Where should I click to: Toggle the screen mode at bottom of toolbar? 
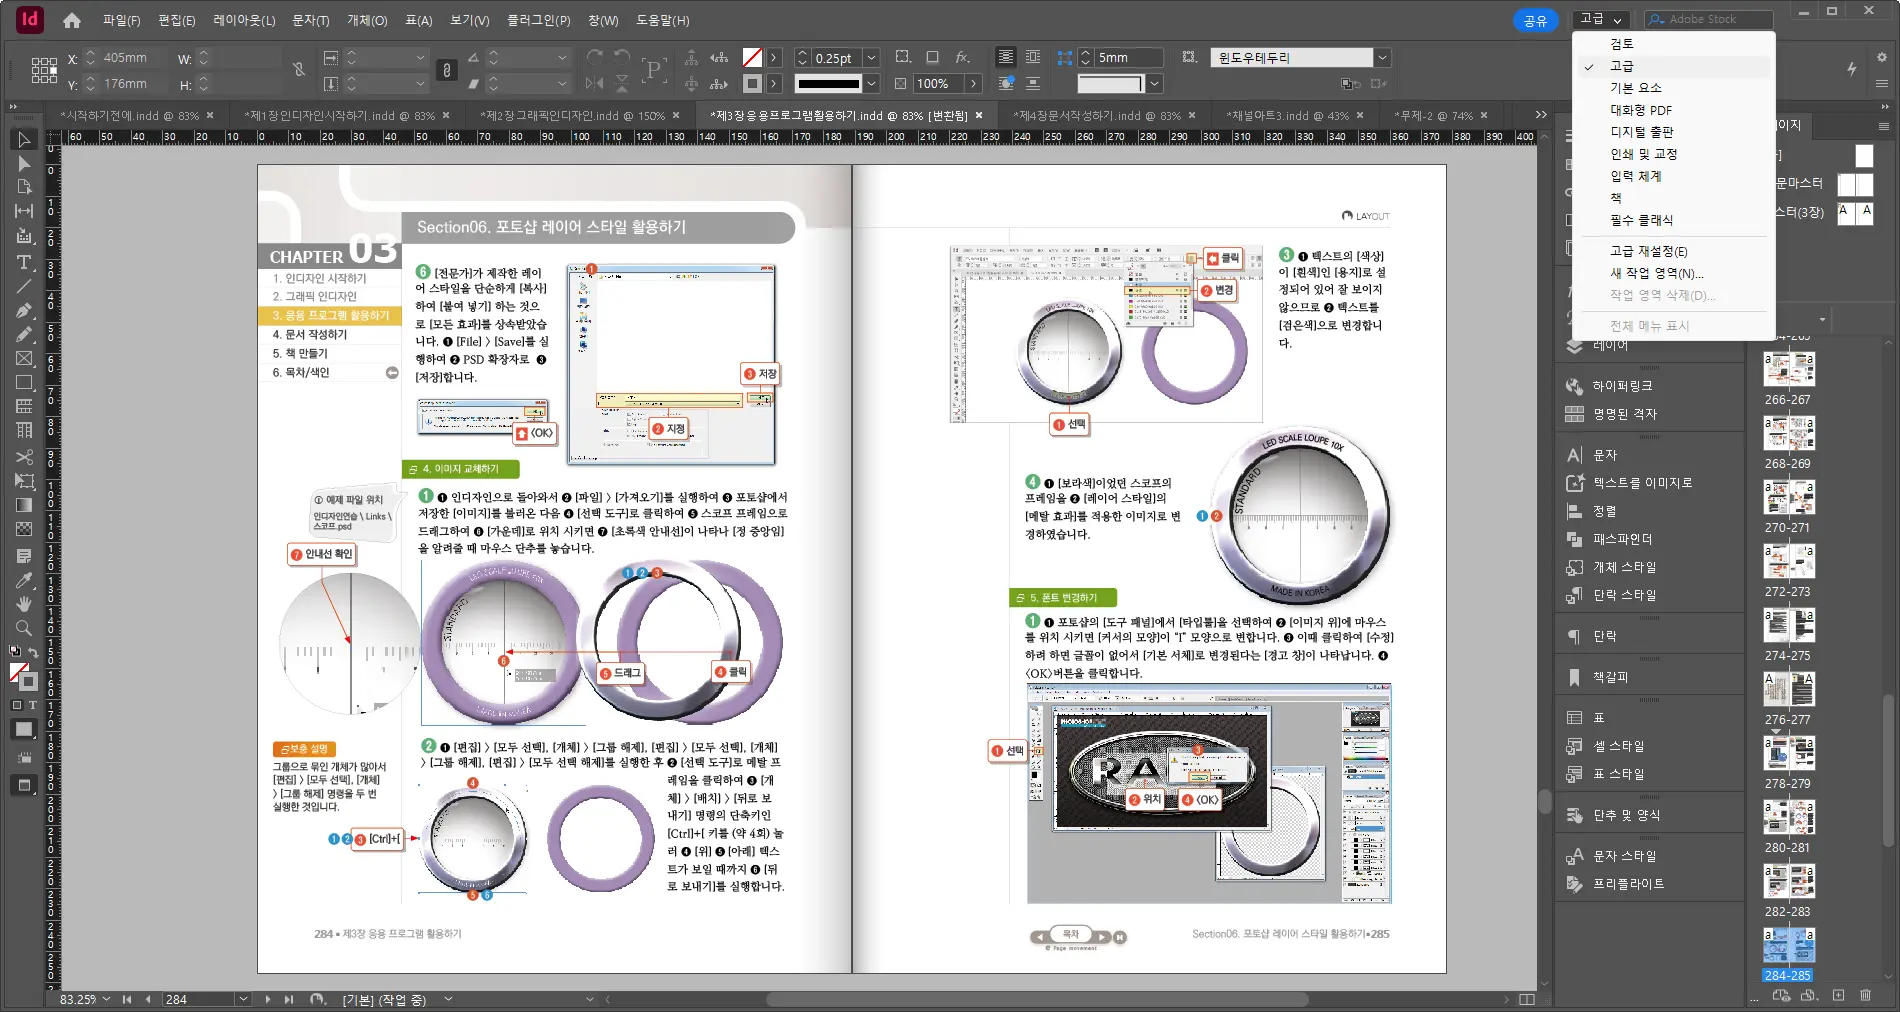pyautogui.click(x=24, y=786)
